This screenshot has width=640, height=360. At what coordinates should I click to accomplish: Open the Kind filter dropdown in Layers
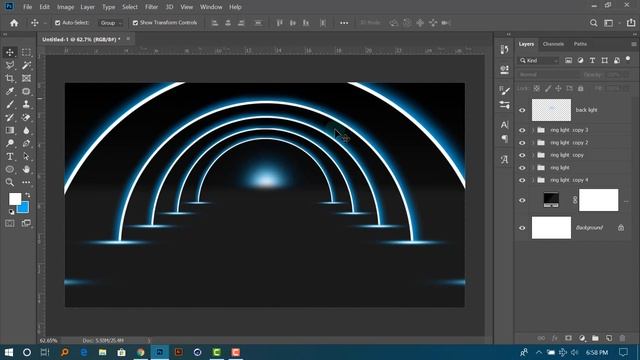(538, 60)
